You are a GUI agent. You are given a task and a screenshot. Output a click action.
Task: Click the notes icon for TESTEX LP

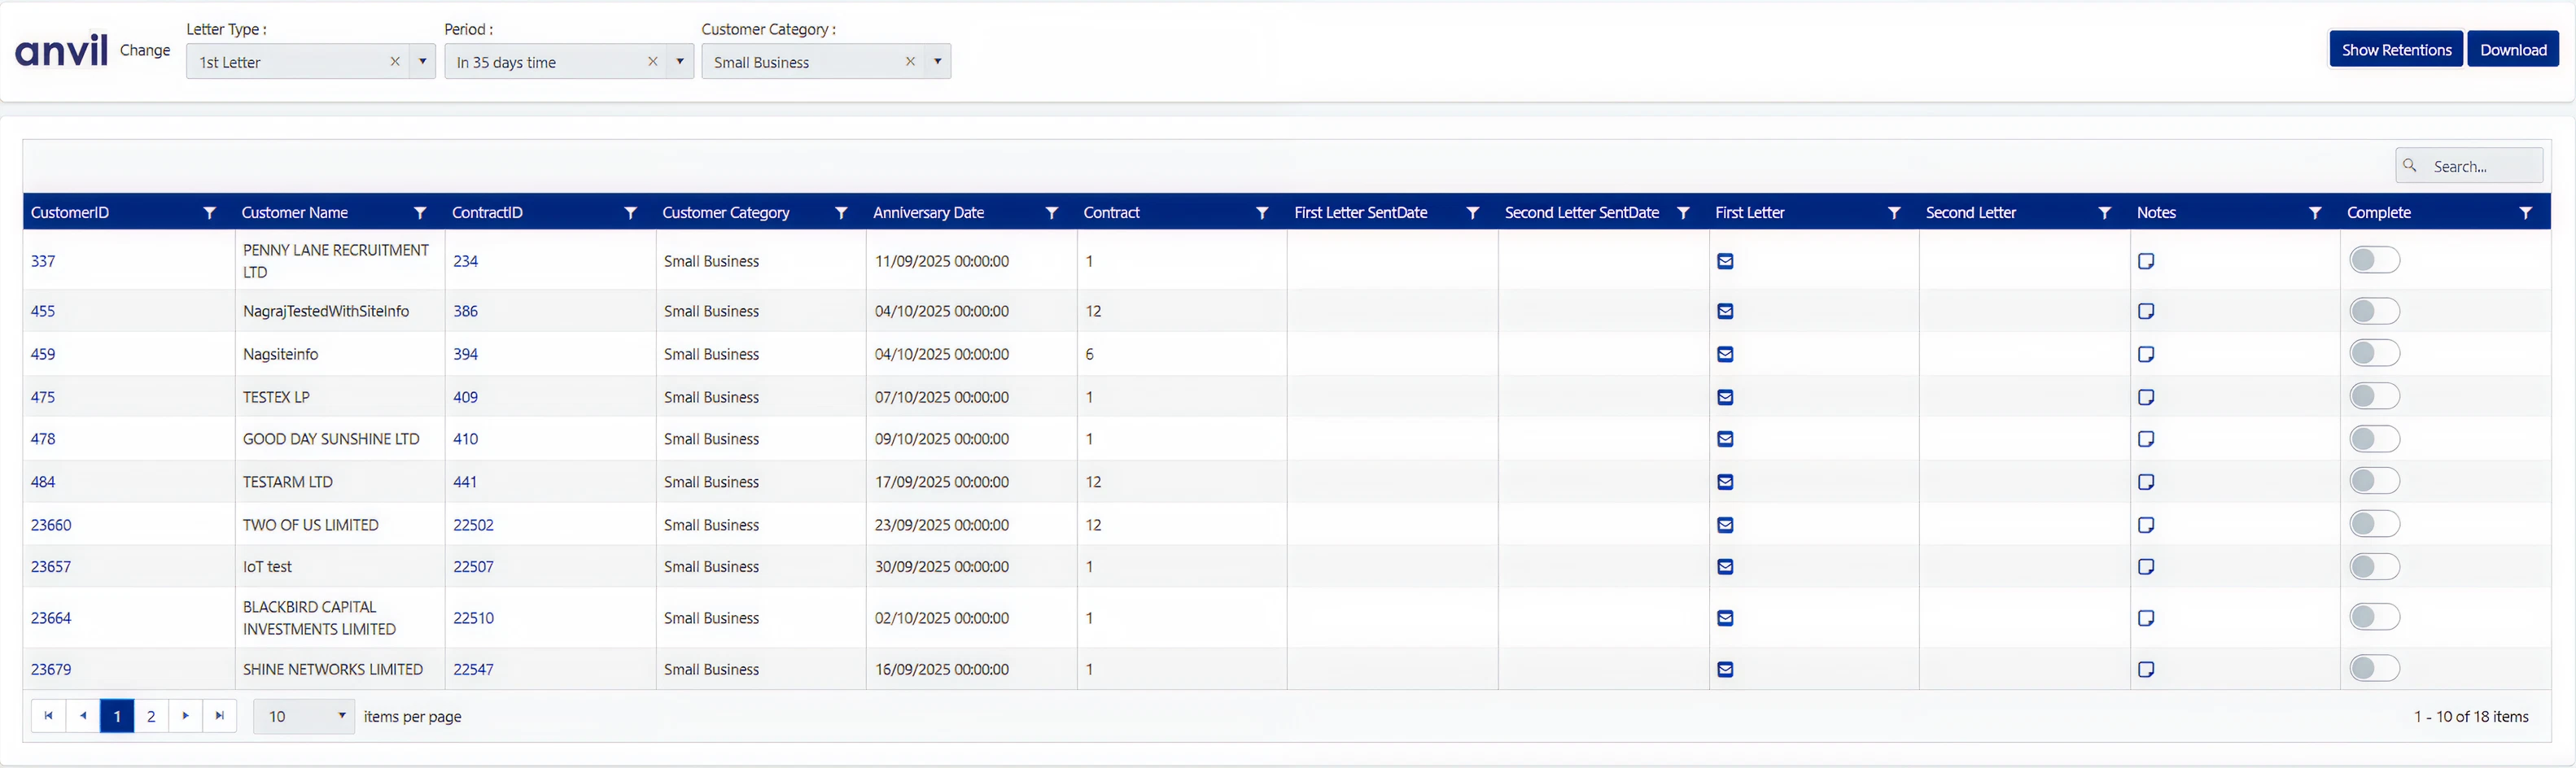(2145, 397)
